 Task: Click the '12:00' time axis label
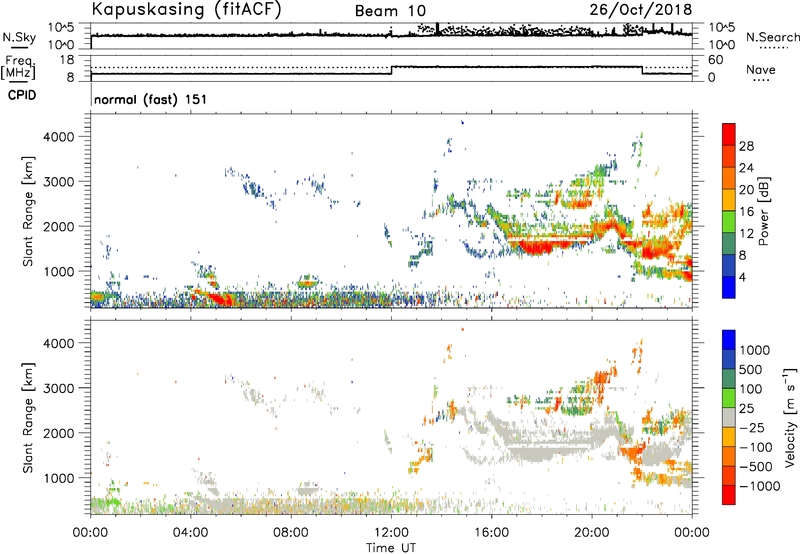pos(391,533)
